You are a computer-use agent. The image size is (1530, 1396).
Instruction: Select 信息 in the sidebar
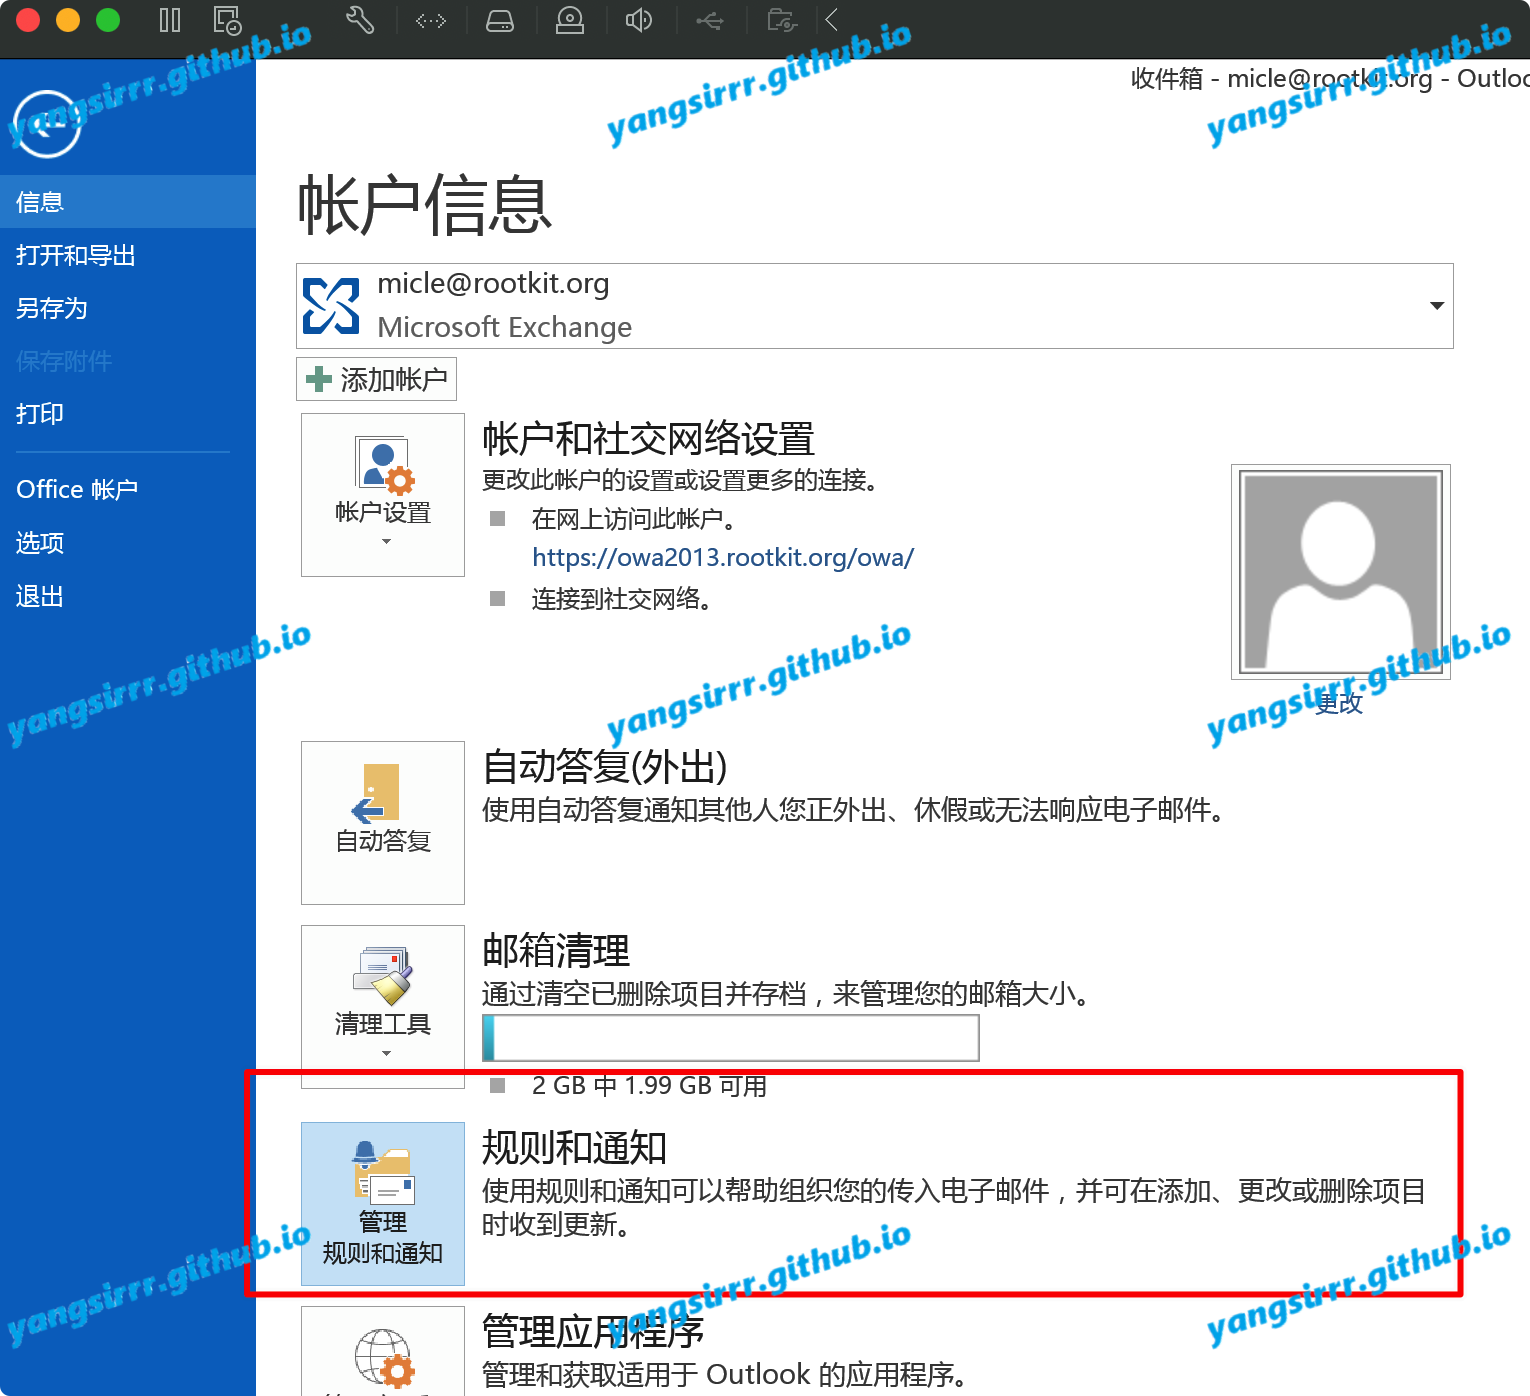[x=128, y=202]
